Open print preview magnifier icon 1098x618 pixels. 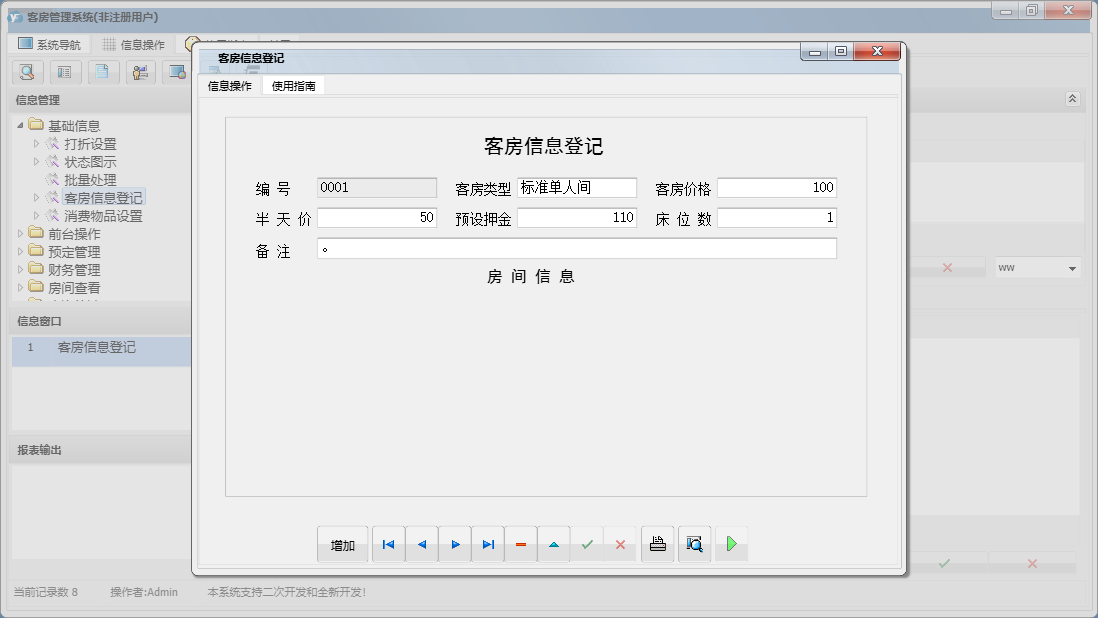click(695, 545)
